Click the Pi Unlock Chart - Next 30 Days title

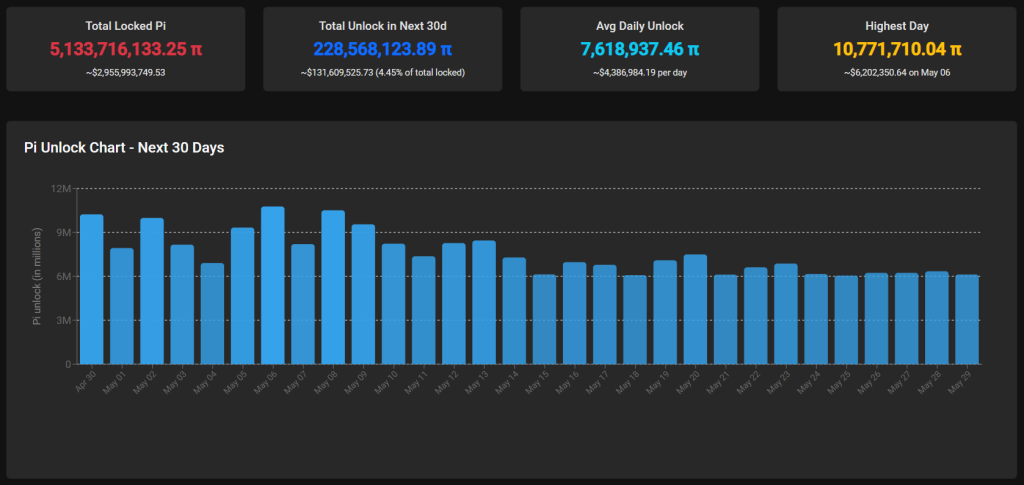tap(124, 148)
